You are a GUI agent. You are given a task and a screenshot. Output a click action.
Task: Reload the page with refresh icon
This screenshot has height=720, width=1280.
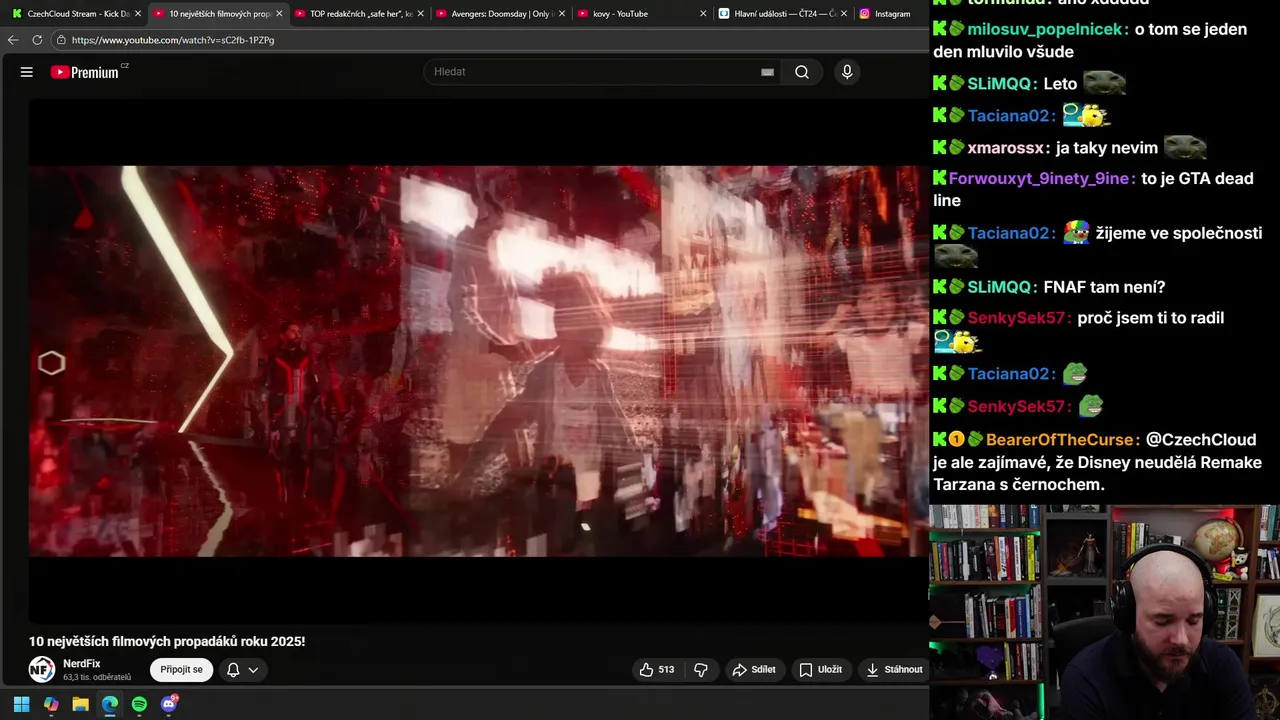pyautogui.click(x=37, y=40)
